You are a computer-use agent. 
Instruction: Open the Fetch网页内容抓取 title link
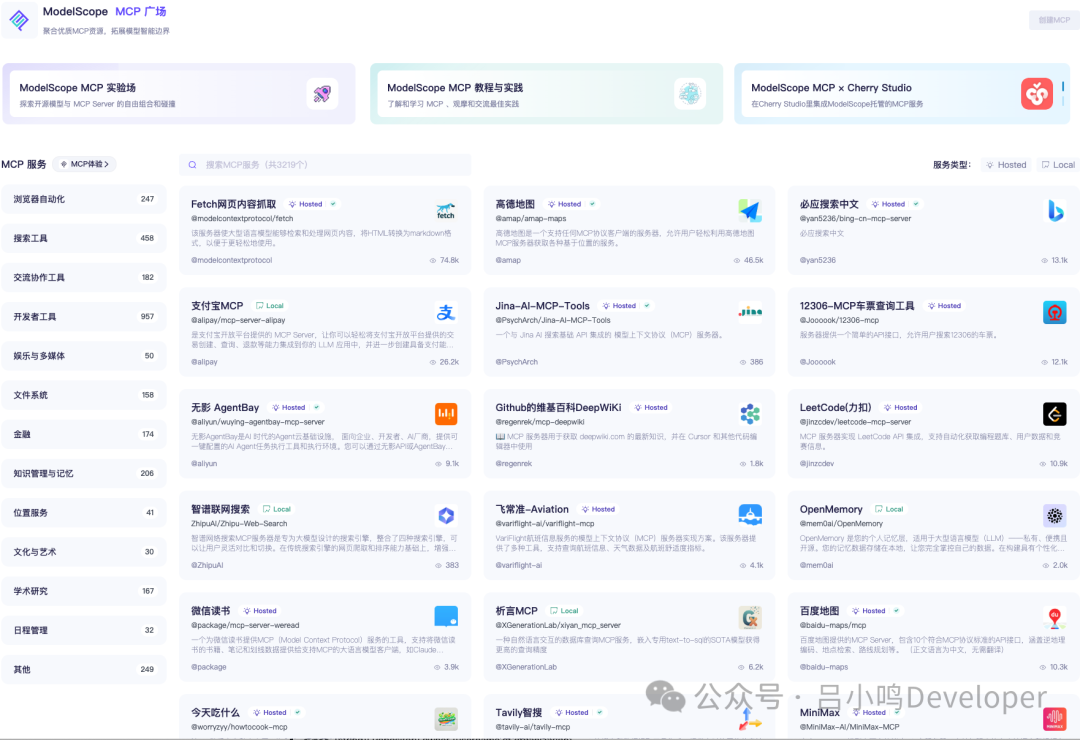pyautogui.click(x=233, y=204)
